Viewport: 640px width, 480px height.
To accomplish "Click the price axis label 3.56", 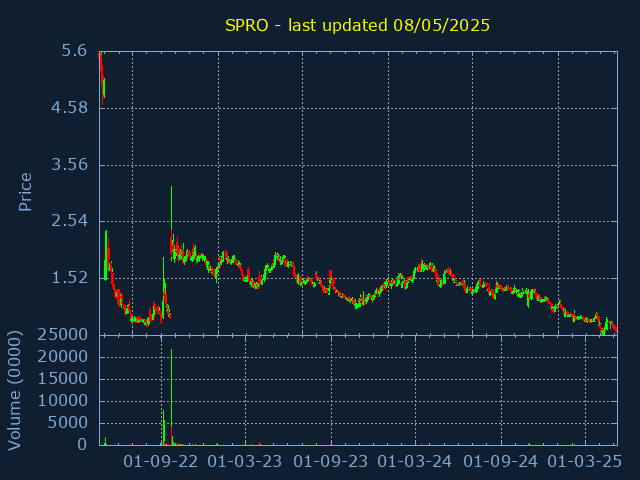I will click(69, 164).
